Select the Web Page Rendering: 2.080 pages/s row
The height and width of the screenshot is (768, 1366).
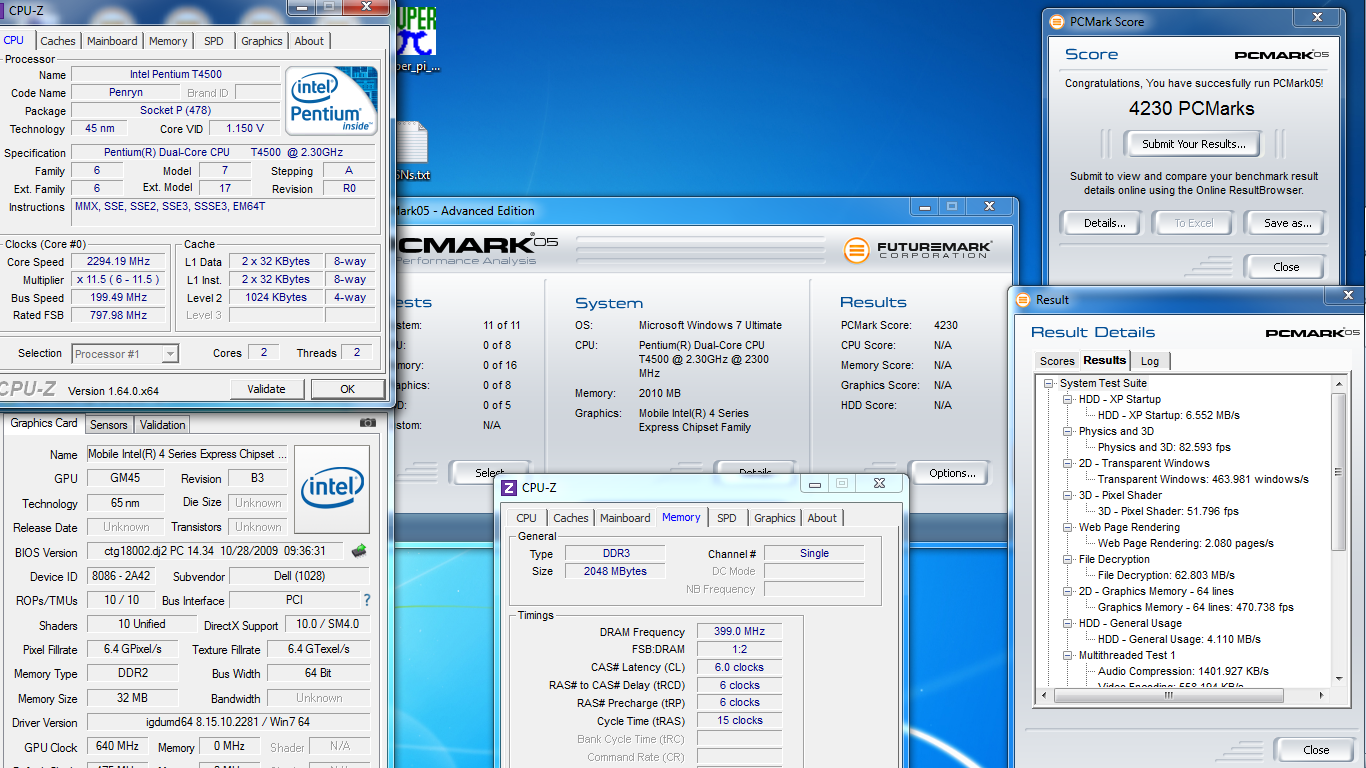1186,543
